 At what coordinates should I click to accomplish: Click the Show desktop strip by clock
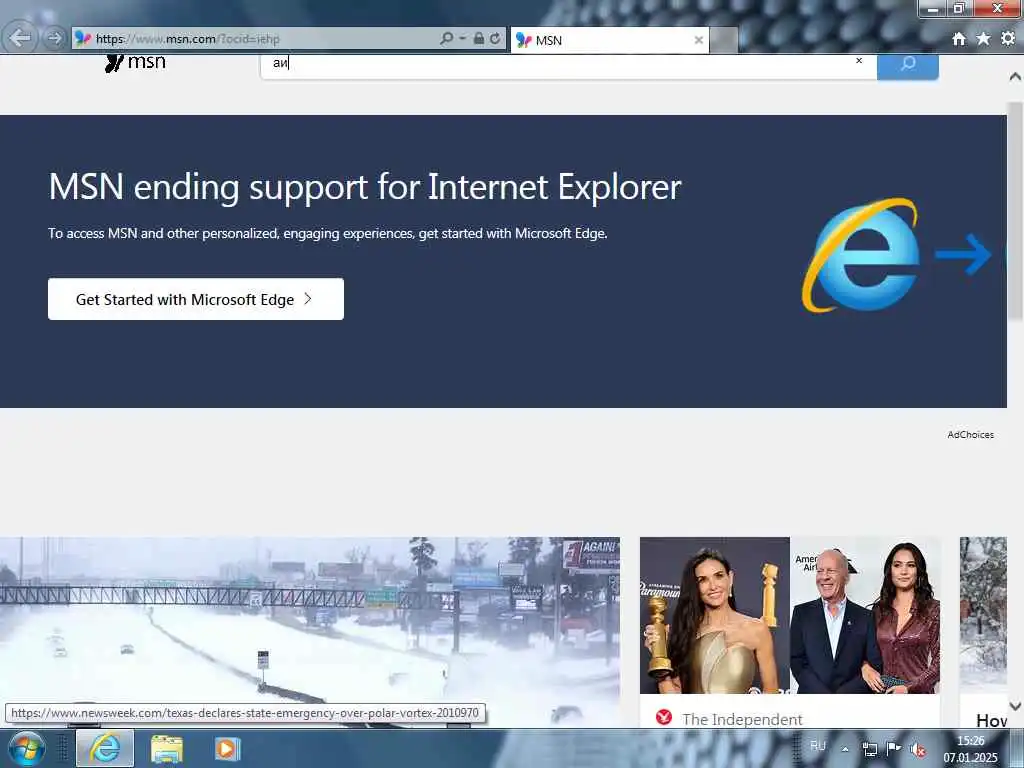[x=1017, y=748]
